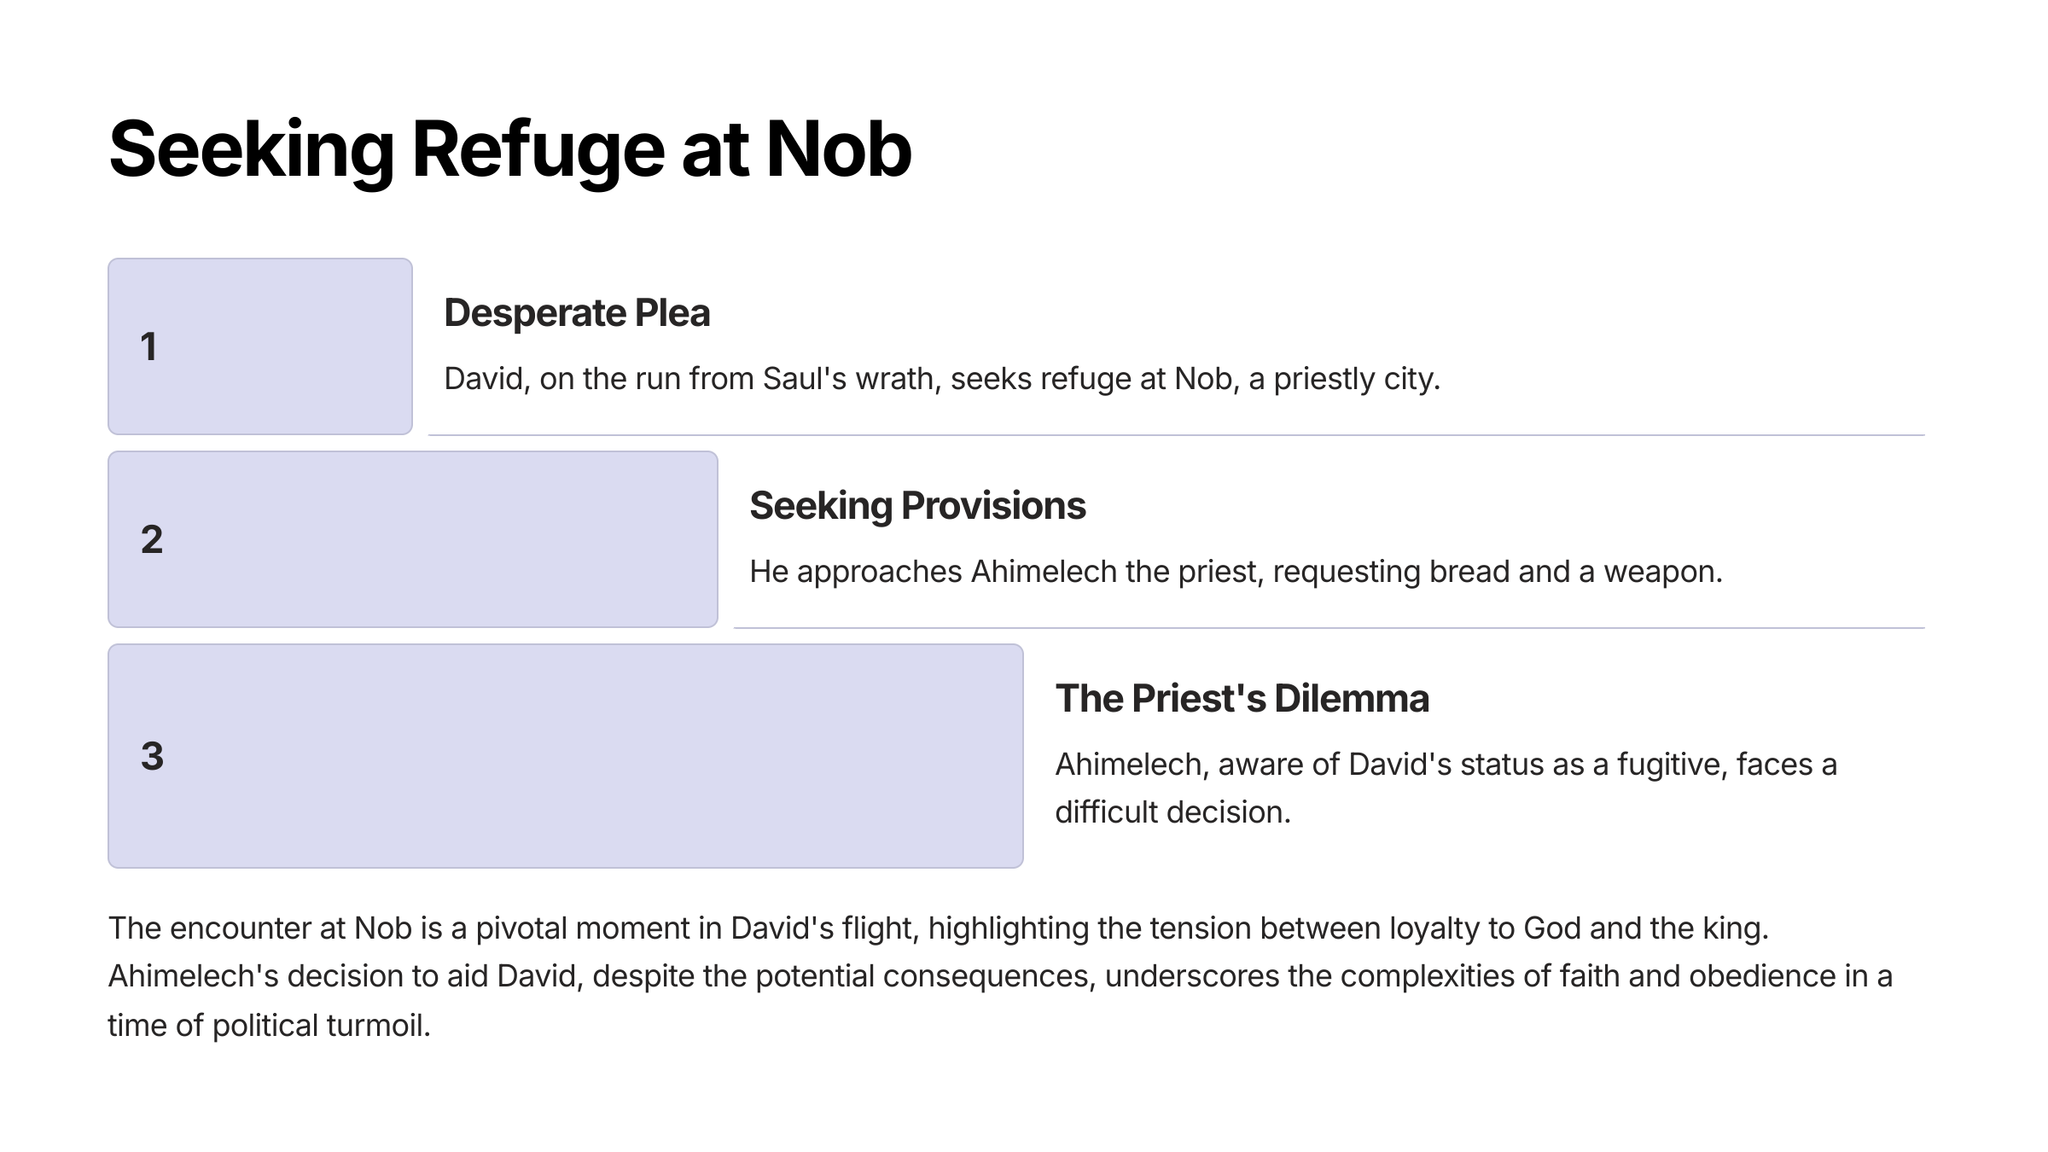Select 'The Priest's Dilemma' heading
Image resolution: width=2048 pixels, height=1152 pixels.
[1241, 699]
